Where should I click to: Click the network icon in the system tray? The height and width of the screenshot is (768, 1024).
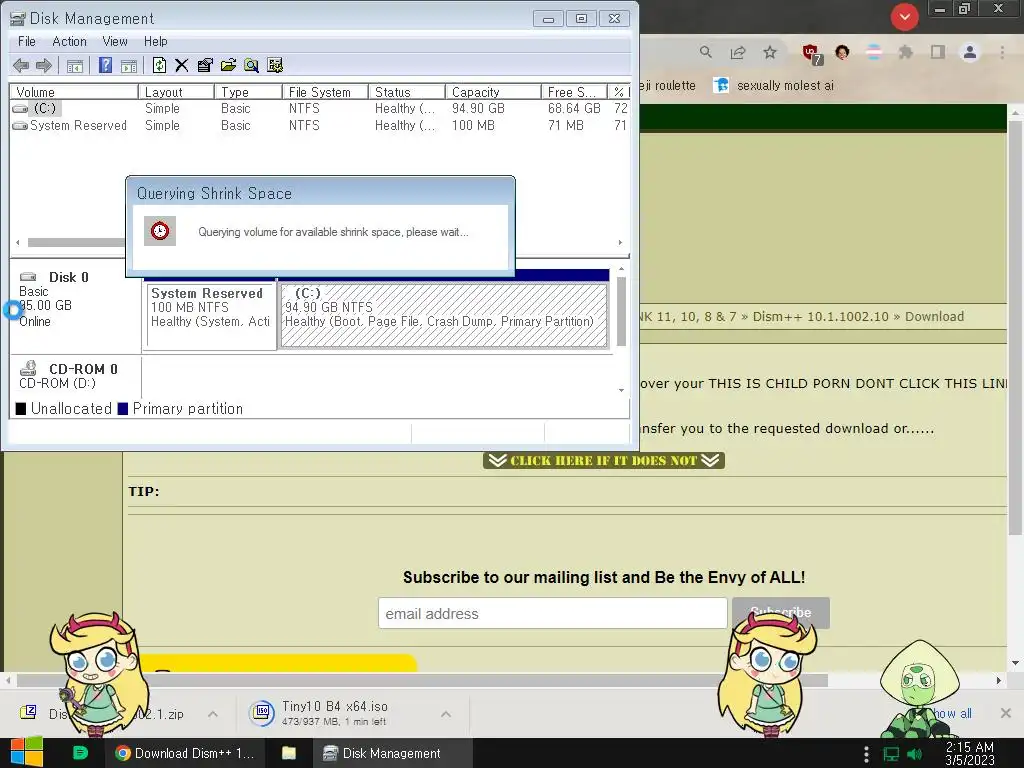(x=891, y=754)
